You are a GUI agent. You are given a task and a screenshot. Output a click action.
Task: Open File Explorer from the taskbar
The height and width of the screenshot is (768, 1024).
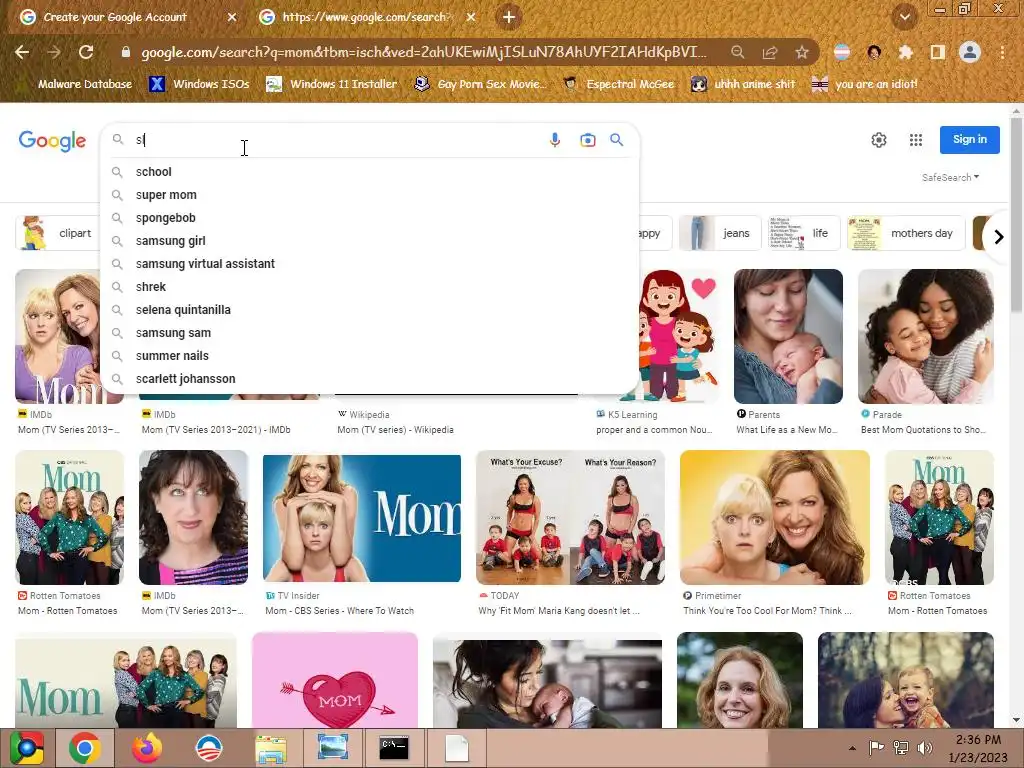(x=270, y=748)
